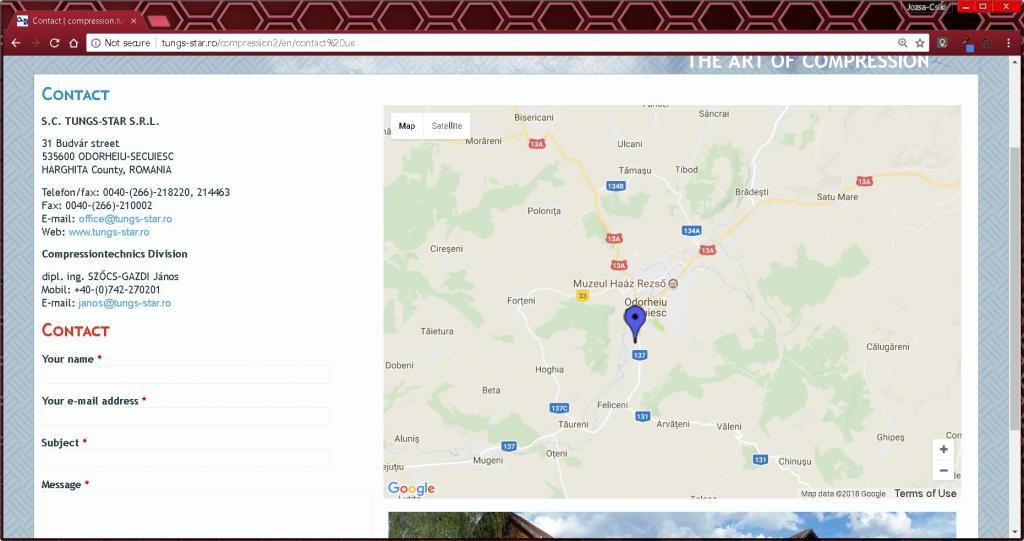Click the browser back arrow
Image resolution: width=1024 pixels, height=541 pixels.
[15, 43]
